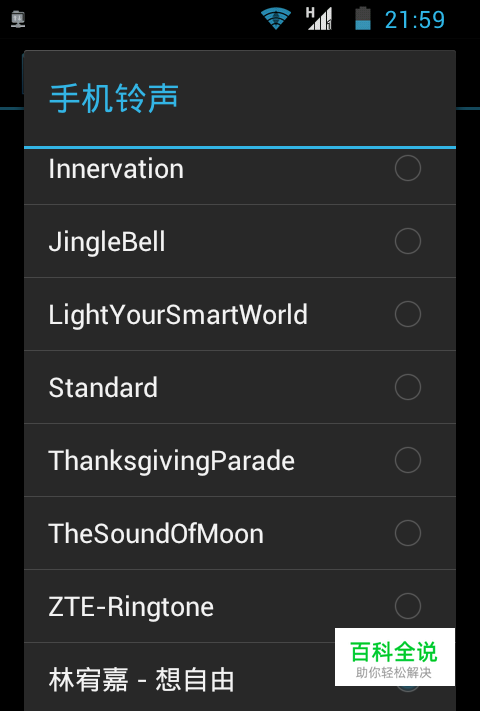Select the ZTE-Ringtone radio button
480x711 pixels.
[408, 606]
